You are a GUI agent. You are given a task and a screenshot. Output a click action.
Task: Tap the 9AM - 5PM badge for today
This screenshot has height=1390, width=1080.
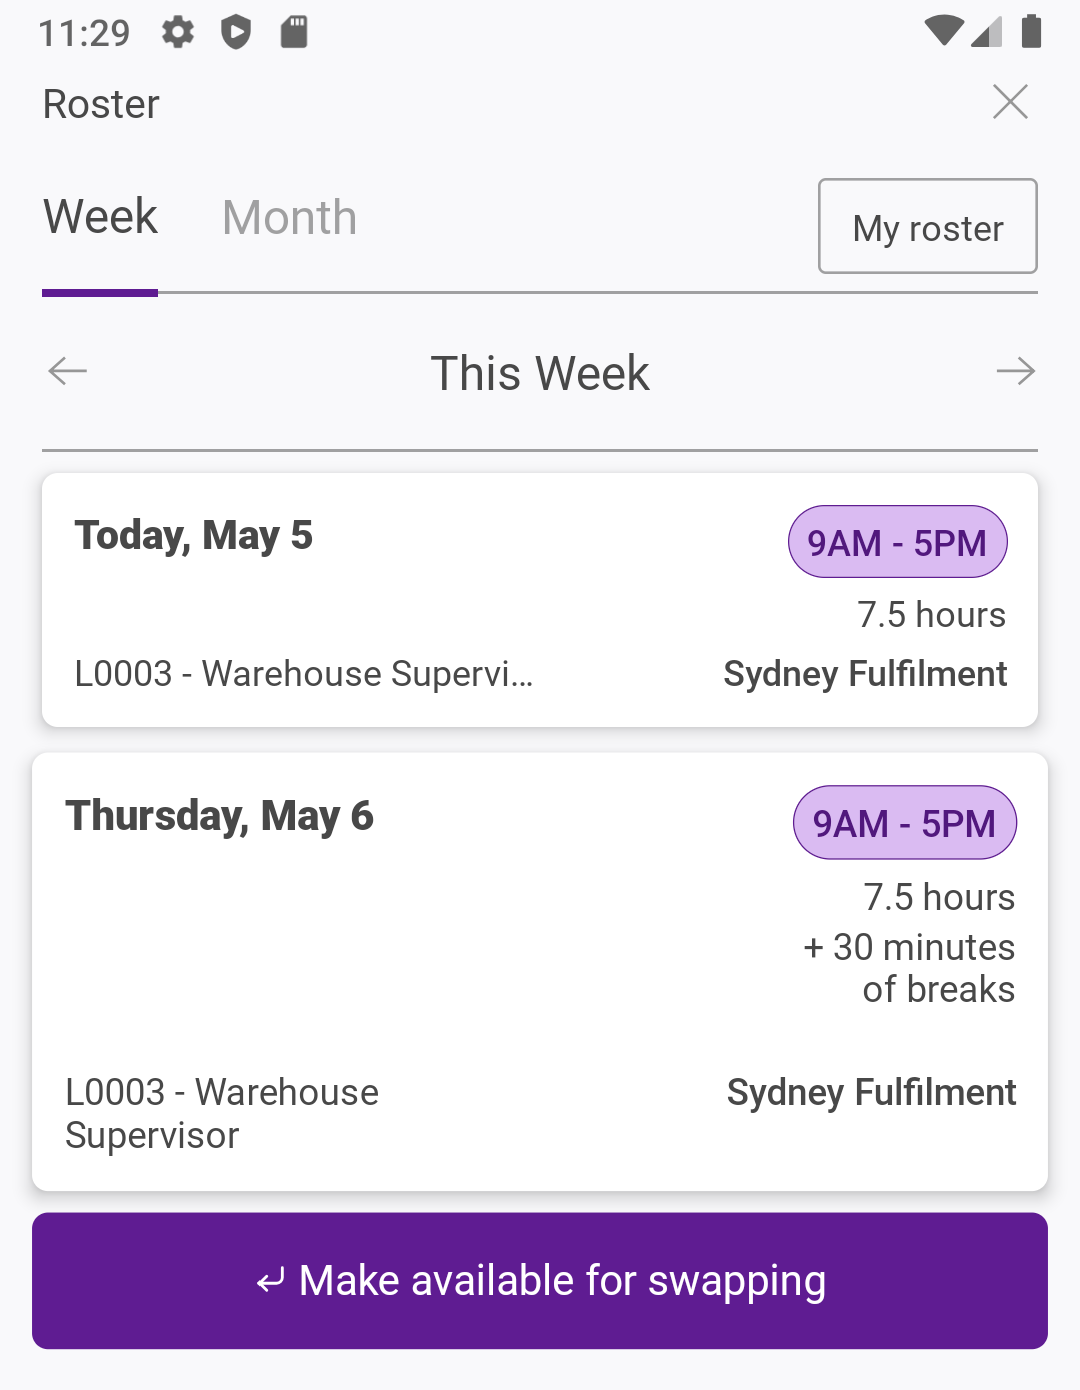[x=897, y=543]
